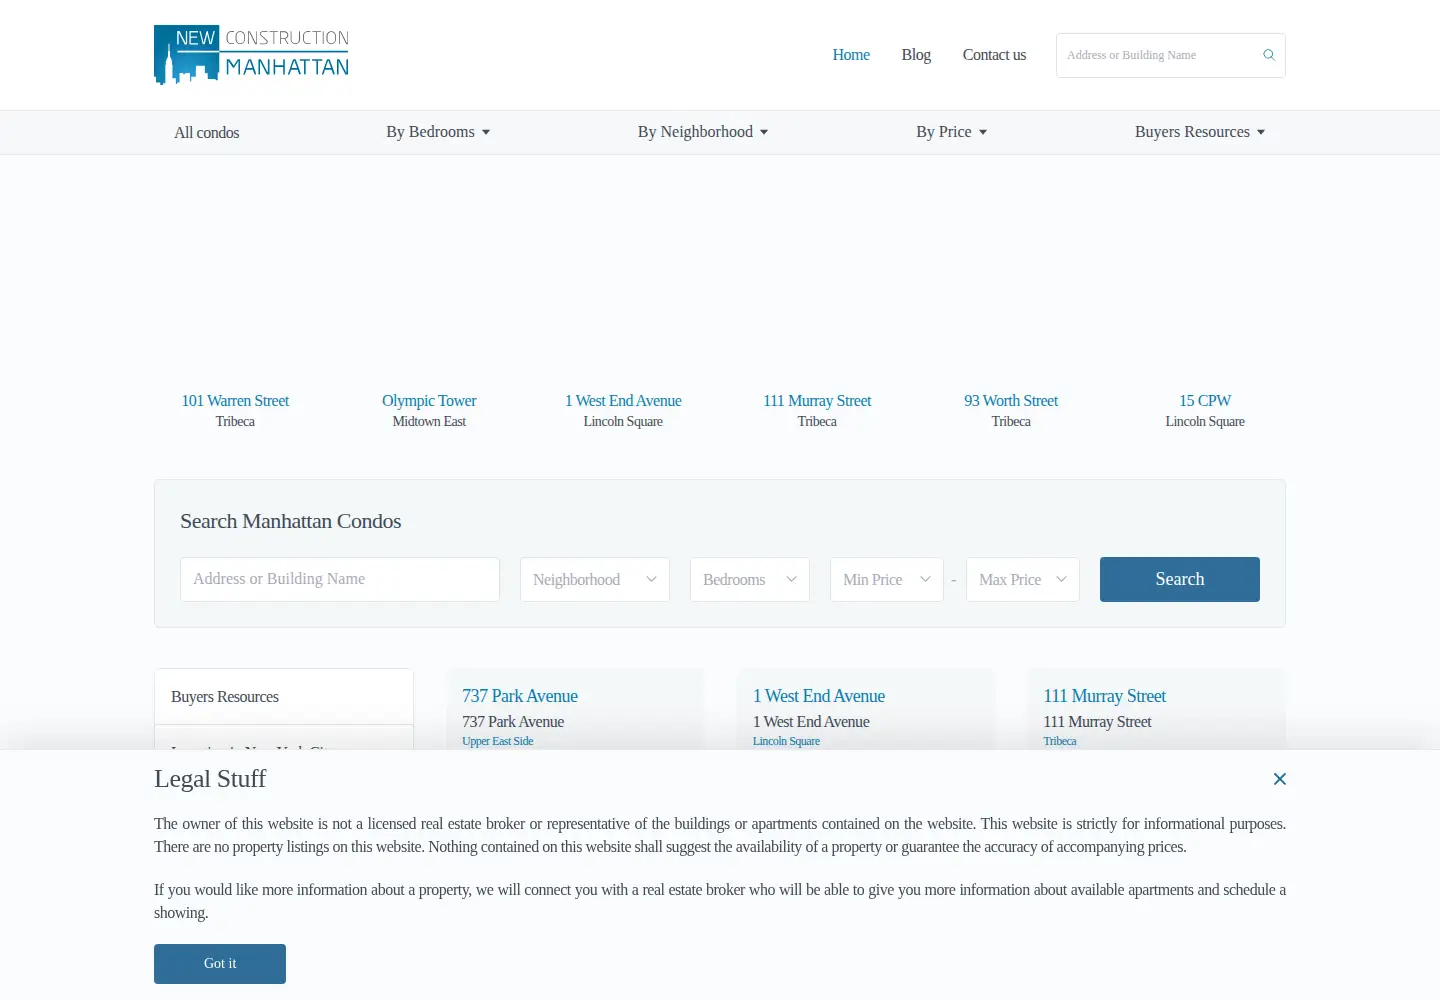Viewport: 1440px width, 1000px height.
Task: Open the Bedrooms select in search form
Action: pyautogui.click(x=750, y=579)
